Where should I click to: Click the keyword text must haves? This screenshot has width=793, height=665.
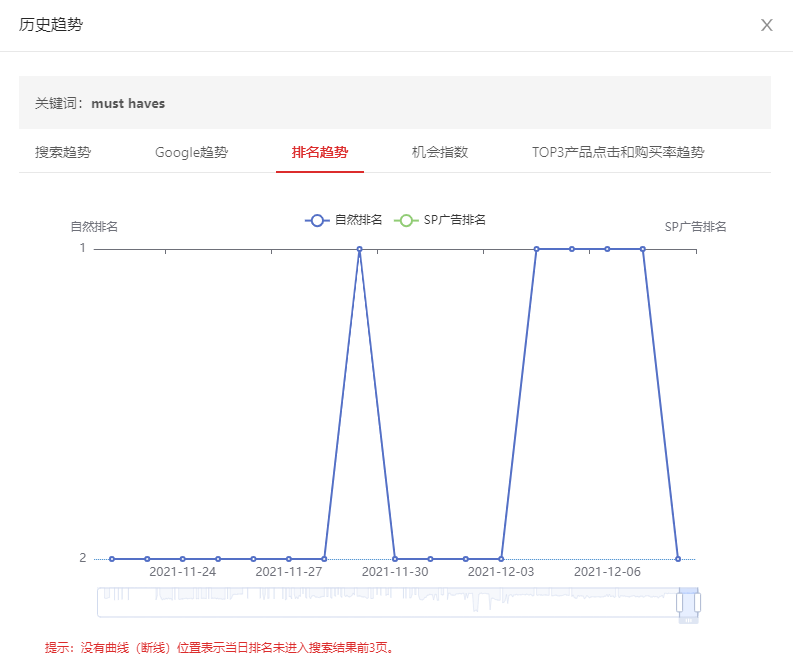tap(128, 104)
